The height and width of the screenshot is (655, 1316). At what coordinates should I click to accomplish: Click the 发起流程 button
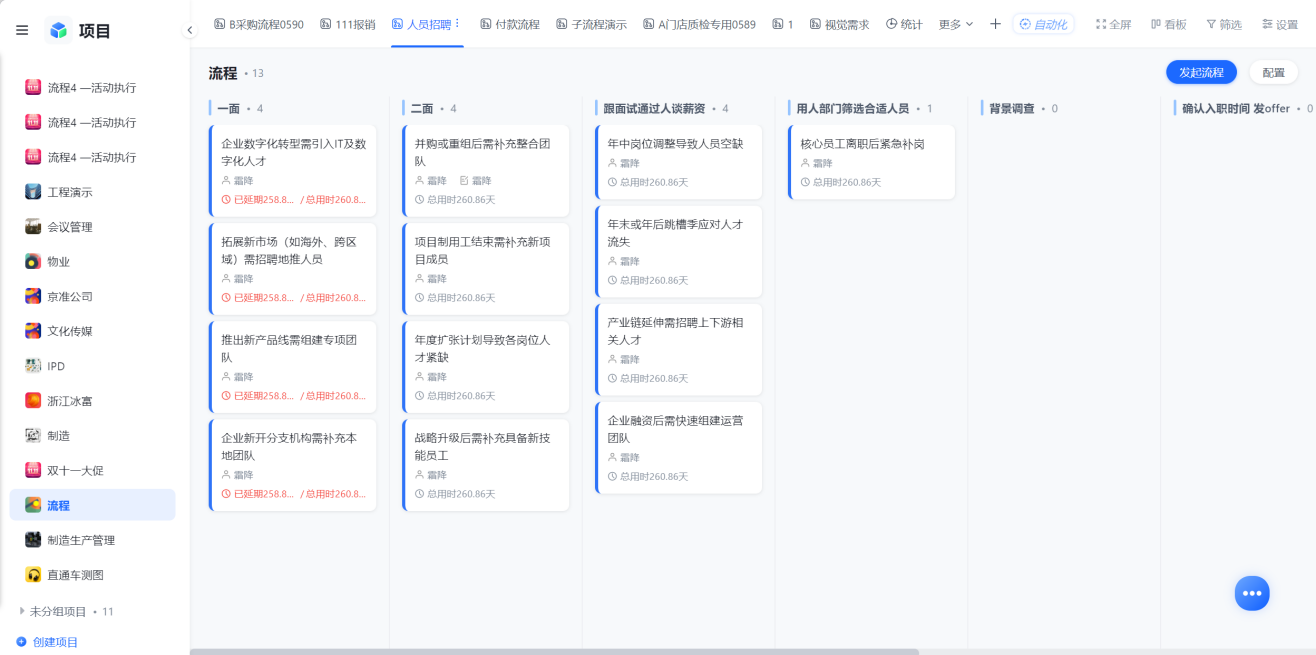1201,72
